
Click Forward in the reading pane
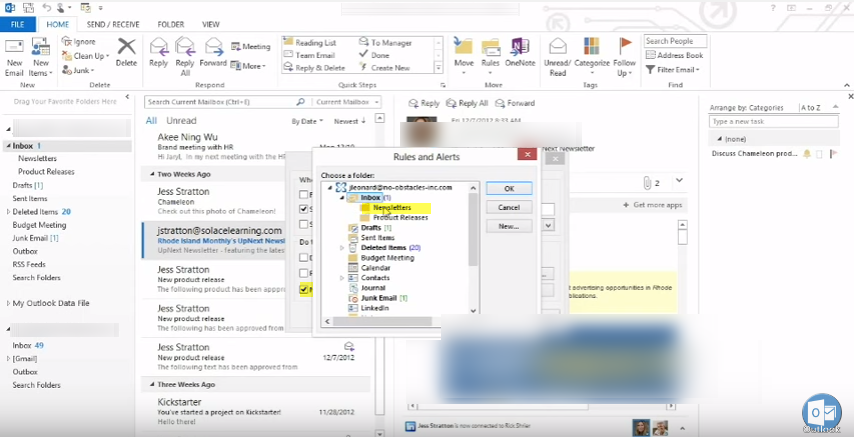coord(515,103)
